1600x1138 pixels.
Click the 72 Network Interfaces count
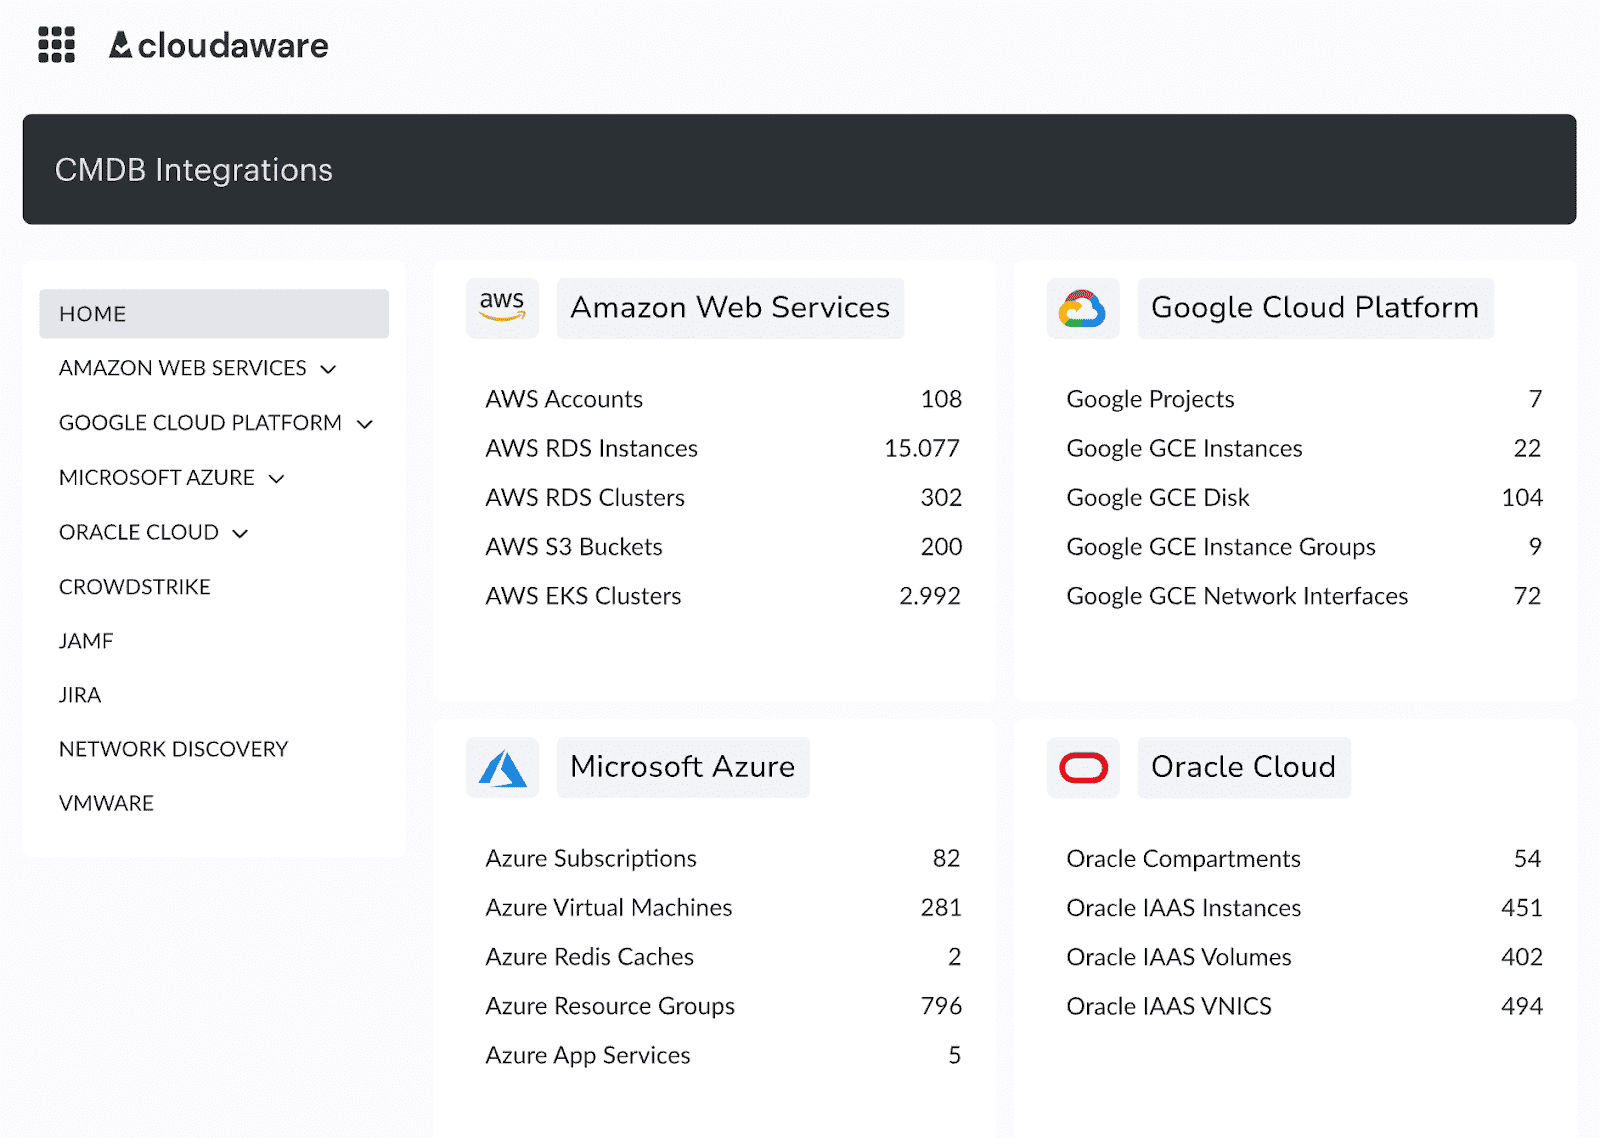point(1527,596)
